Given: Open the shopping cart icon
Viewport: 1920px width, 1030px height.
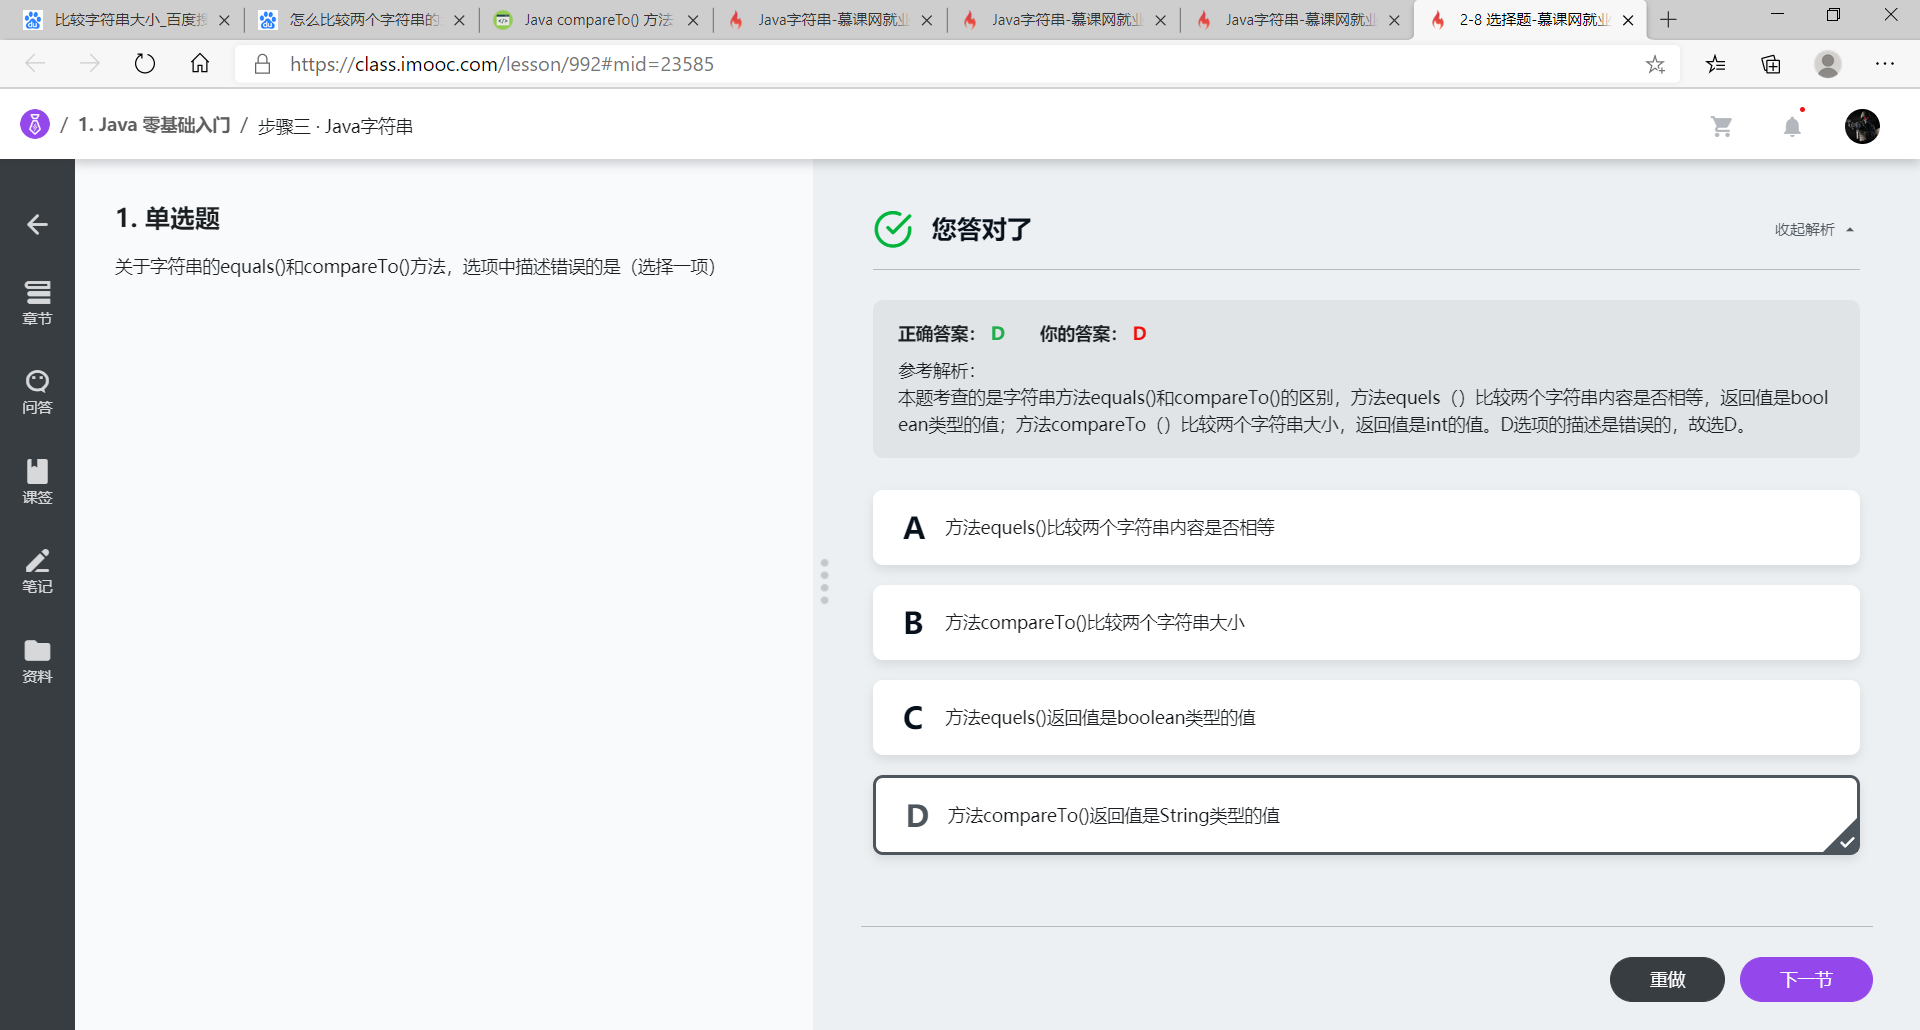Looking at the screenshot, I should coord(1722,126).
